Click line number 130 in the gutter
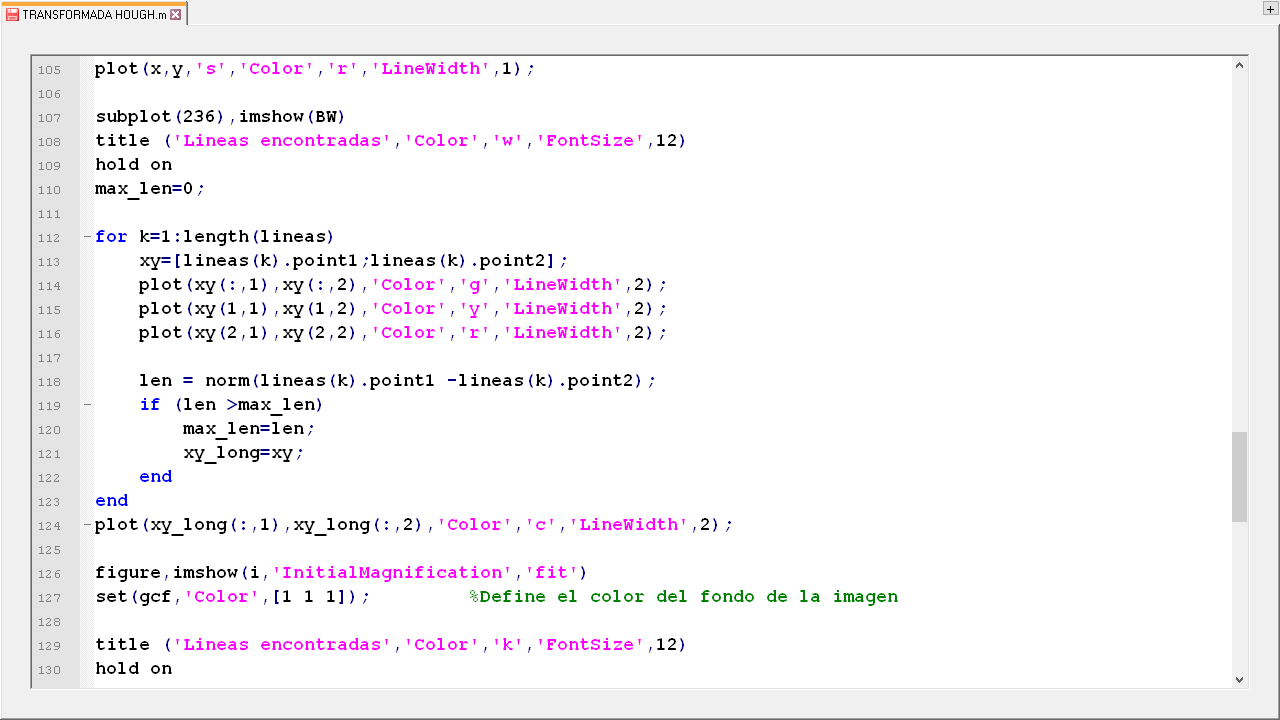Image resolution: width=1280 pixels, height=720 pixels. coord(49,670)
